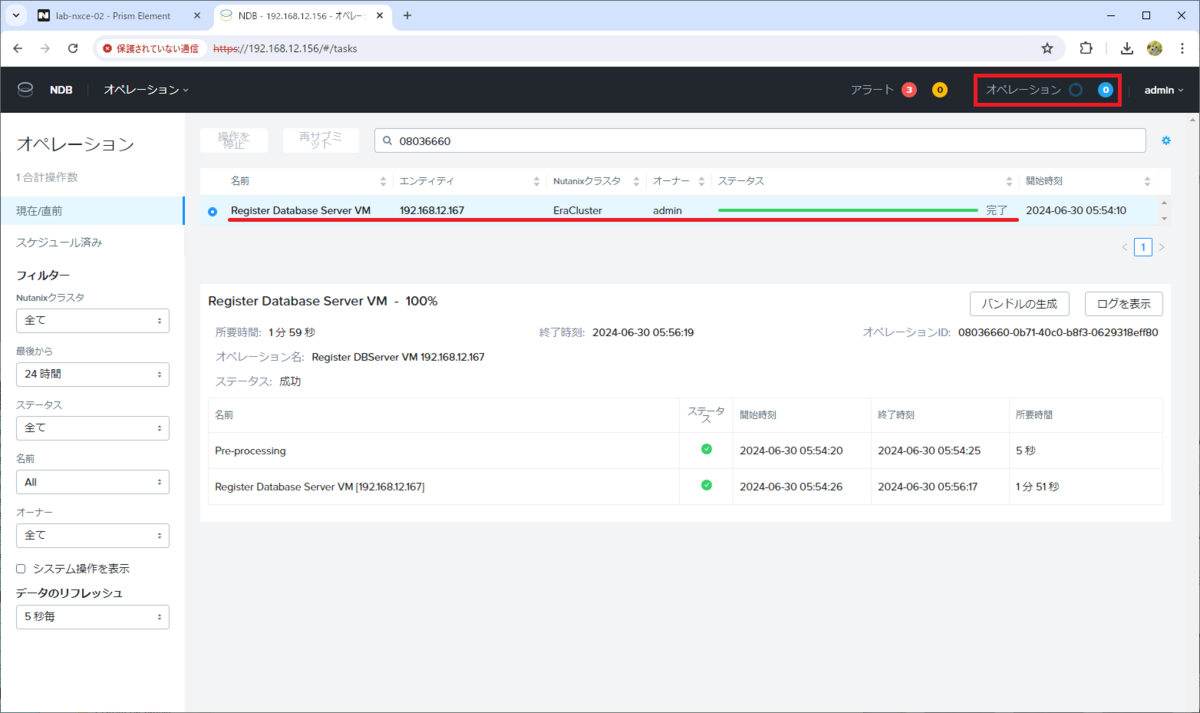Open the admin user menu
The height and width of the screenshot is (713, 1200).
[x=1164, y=90]
